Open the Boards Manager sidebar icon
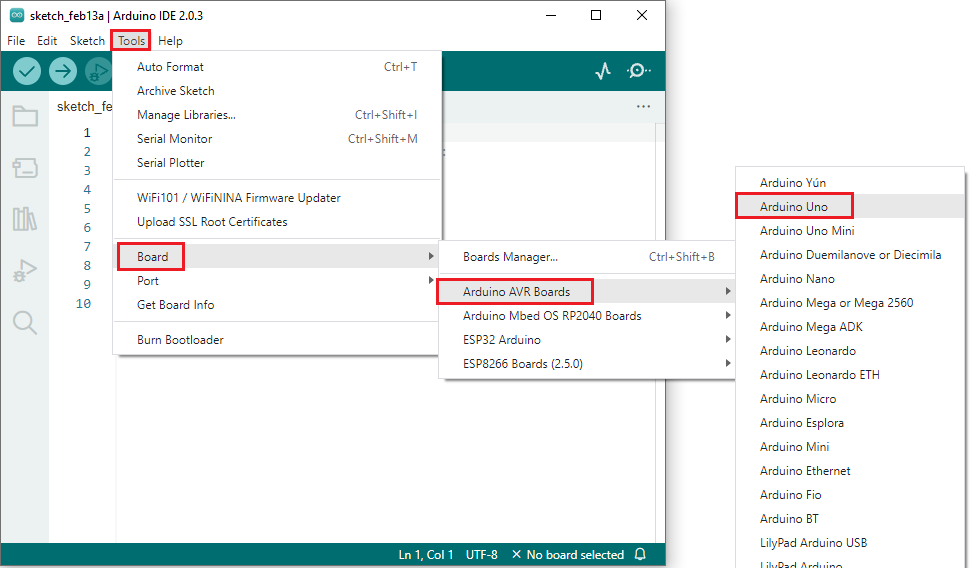Image resolution: width=970 pixels, height=568 pixels. click(x=25, y=168)
